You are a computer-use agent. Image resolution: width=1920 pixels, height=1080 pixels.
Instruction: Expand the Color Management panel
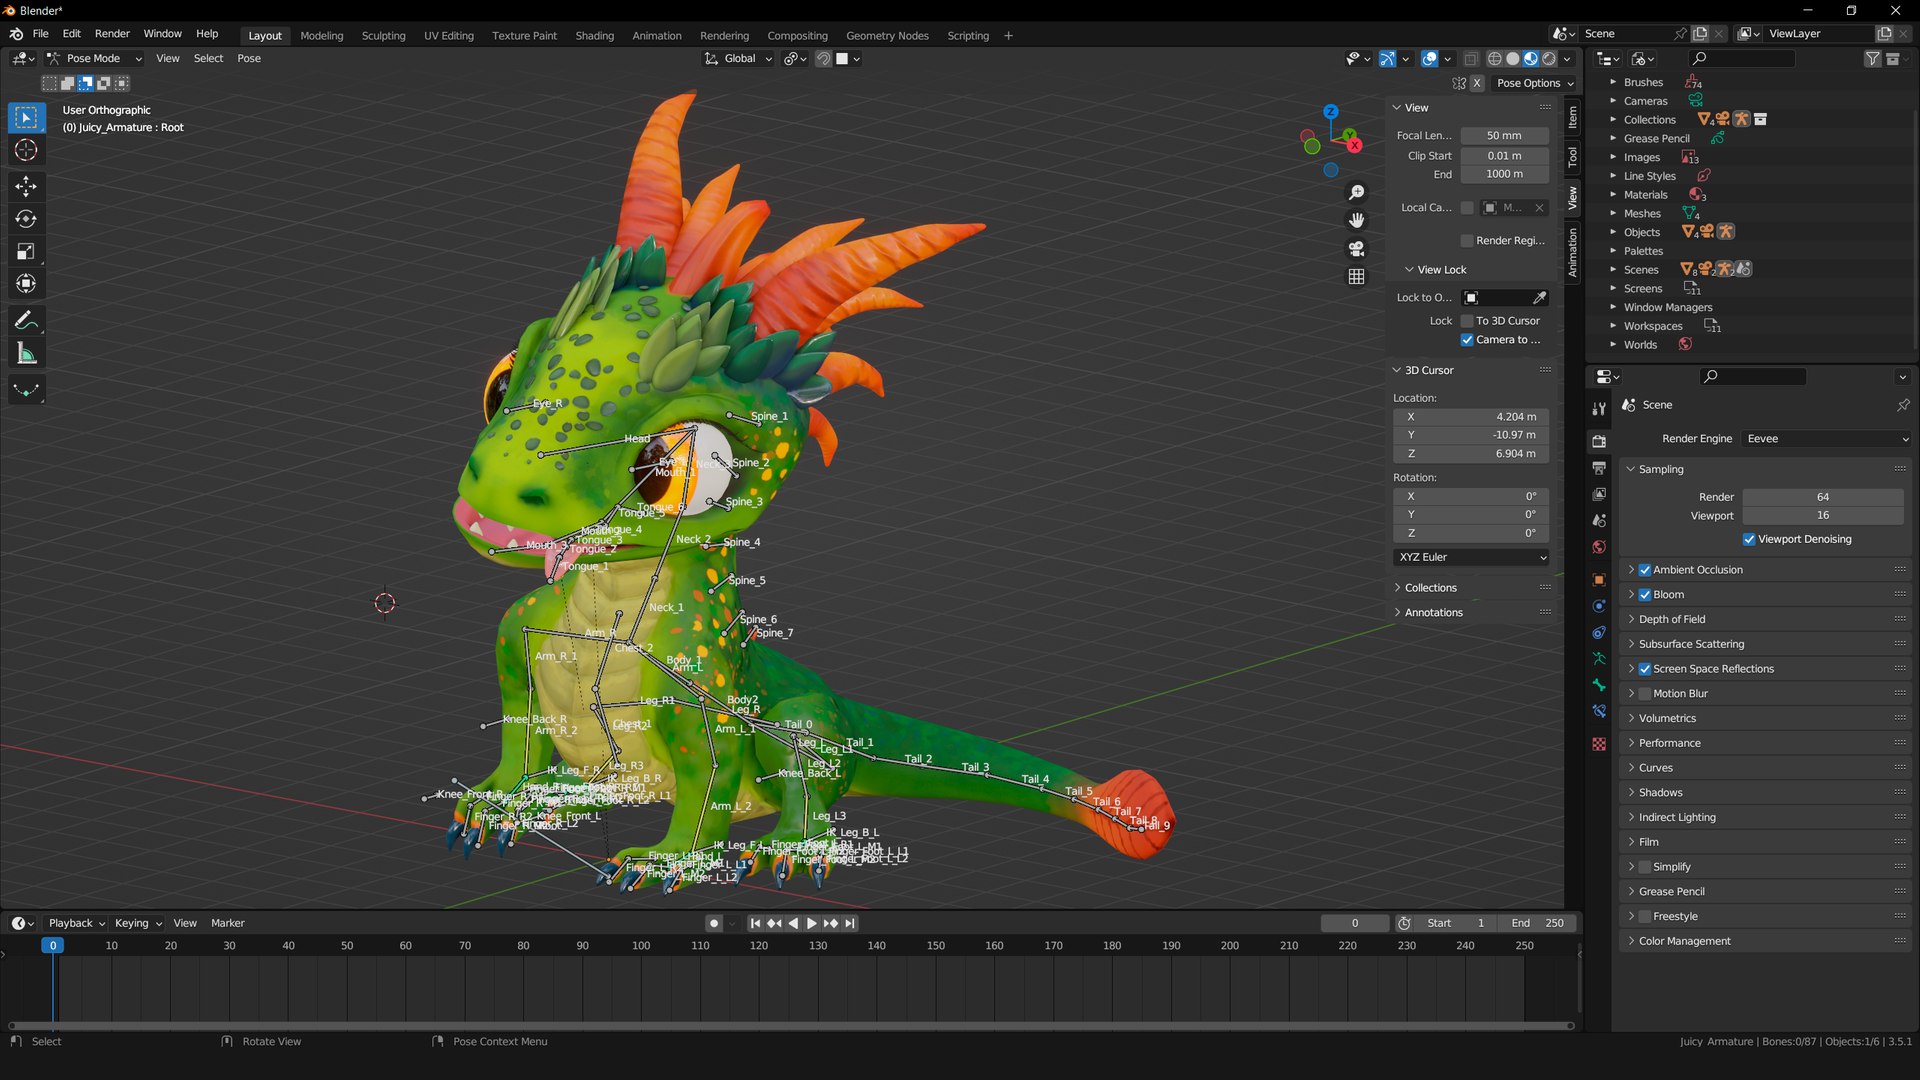click(x=1684, y=942)
